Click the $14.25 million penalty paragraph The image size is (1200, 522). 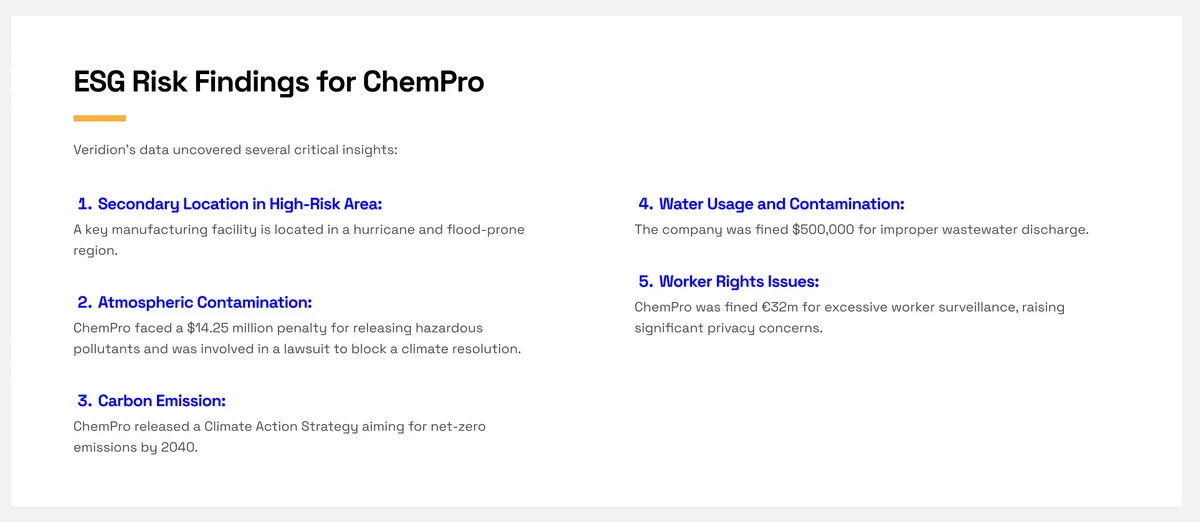point(298,338)
